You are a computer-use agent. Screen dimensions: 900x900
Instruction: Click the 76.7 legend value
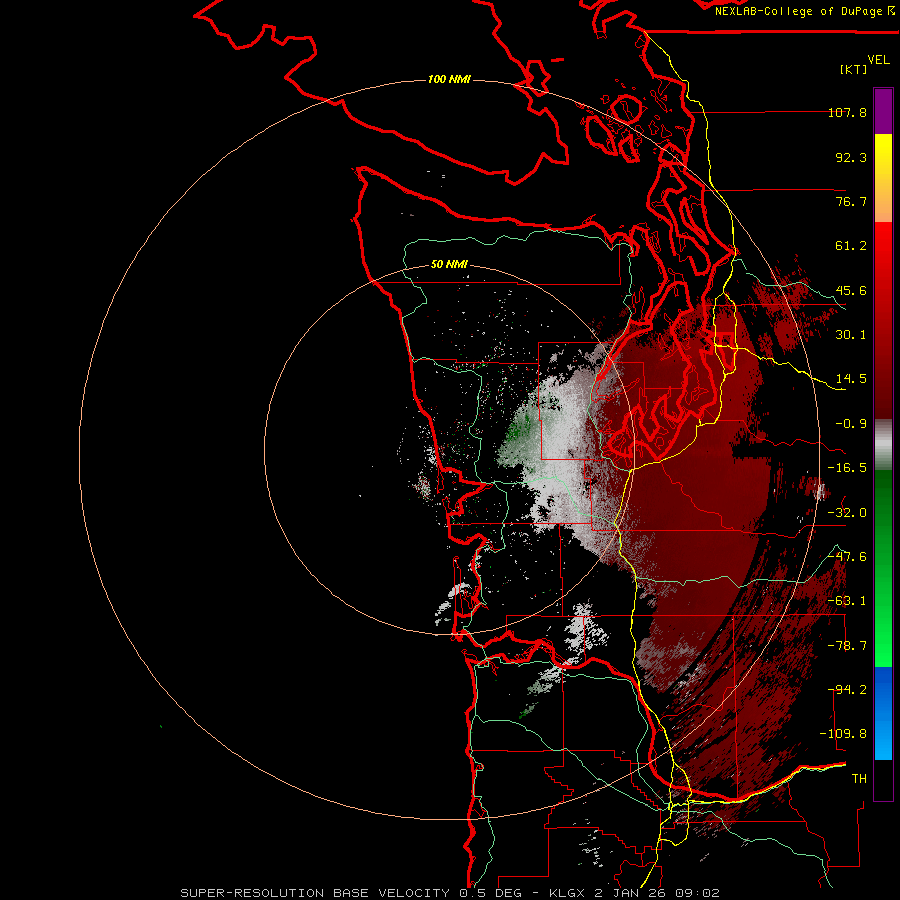pos(851,201)
